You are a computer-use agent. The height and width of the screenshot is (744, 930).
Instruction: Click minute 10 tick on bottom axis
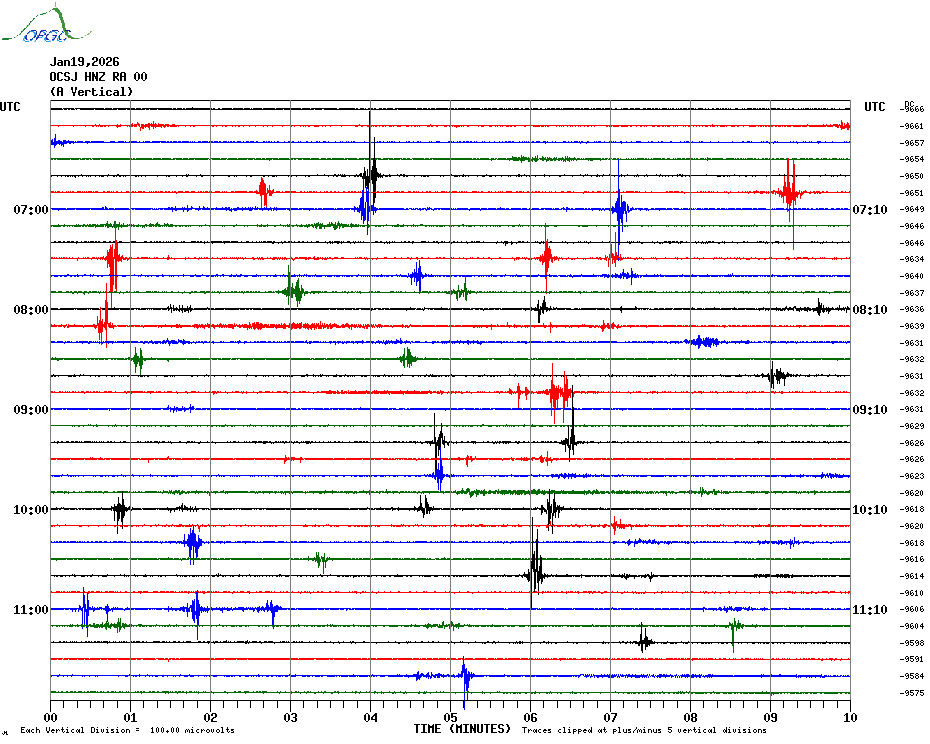(x=849, y=717)
